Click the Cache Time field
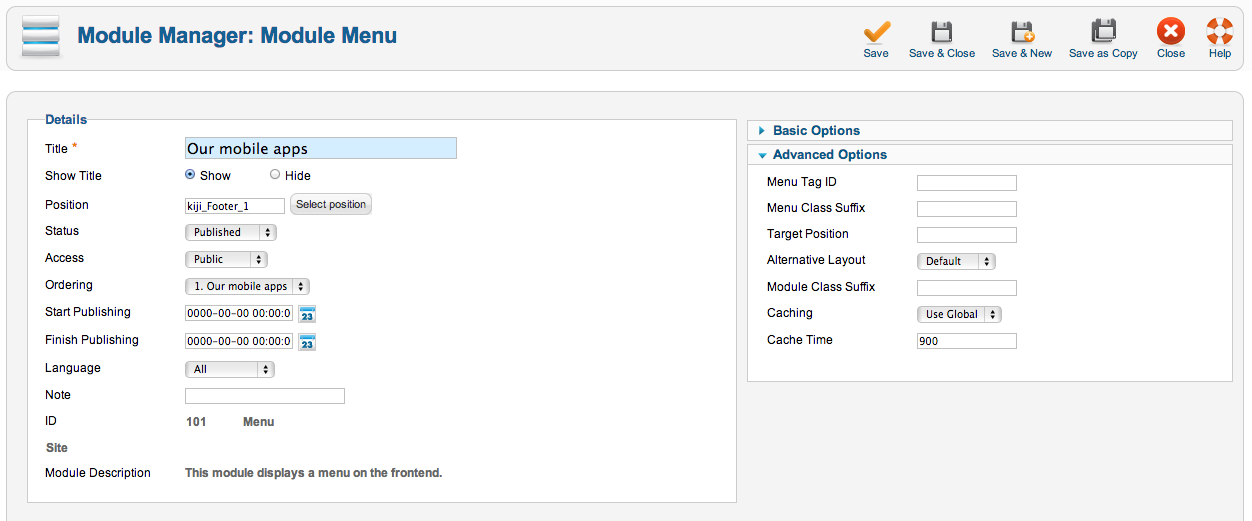Image resolution: width=1252 pixels, height=521 pixels. [x=967, y=341]
